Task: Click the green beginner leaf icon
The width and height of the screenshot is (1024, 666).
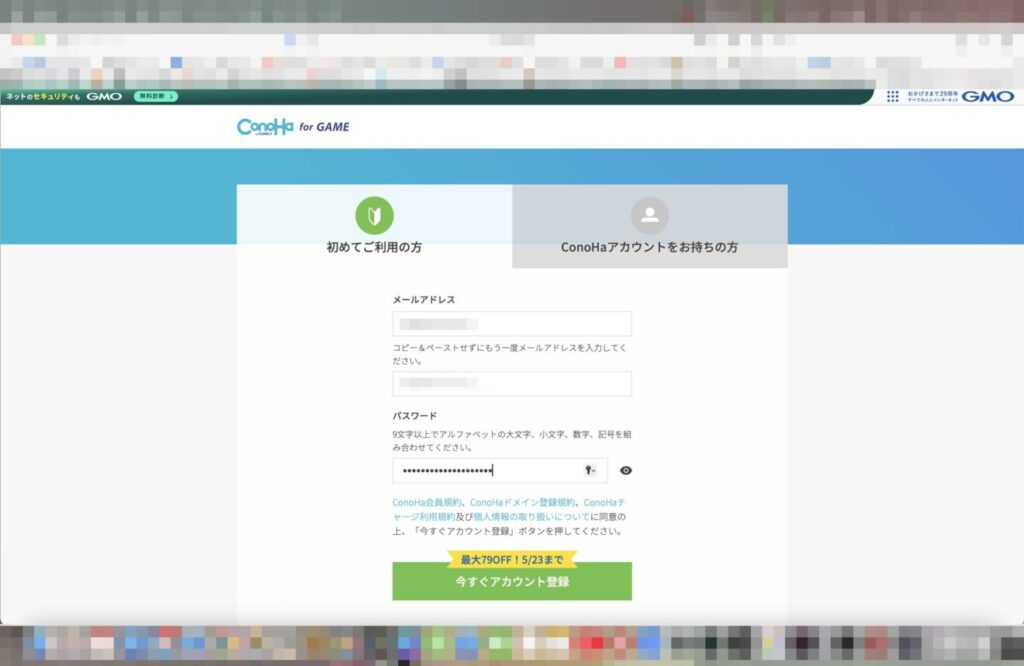Action: (374, 215)
